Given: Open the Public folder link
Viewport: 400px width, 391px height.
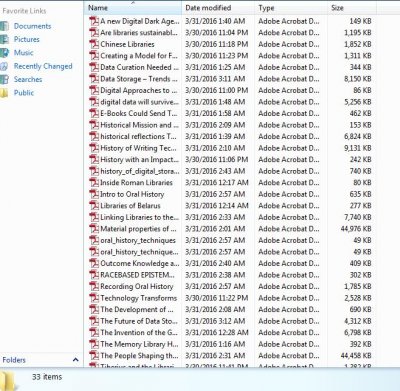Looking at the screenshot, I should (x=24, y=93).
